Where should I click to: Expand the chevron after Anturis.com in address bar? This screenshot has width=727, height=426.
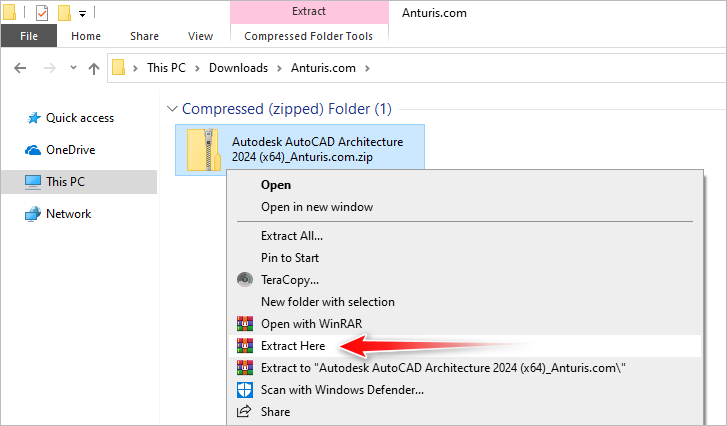tap(367, 69)
